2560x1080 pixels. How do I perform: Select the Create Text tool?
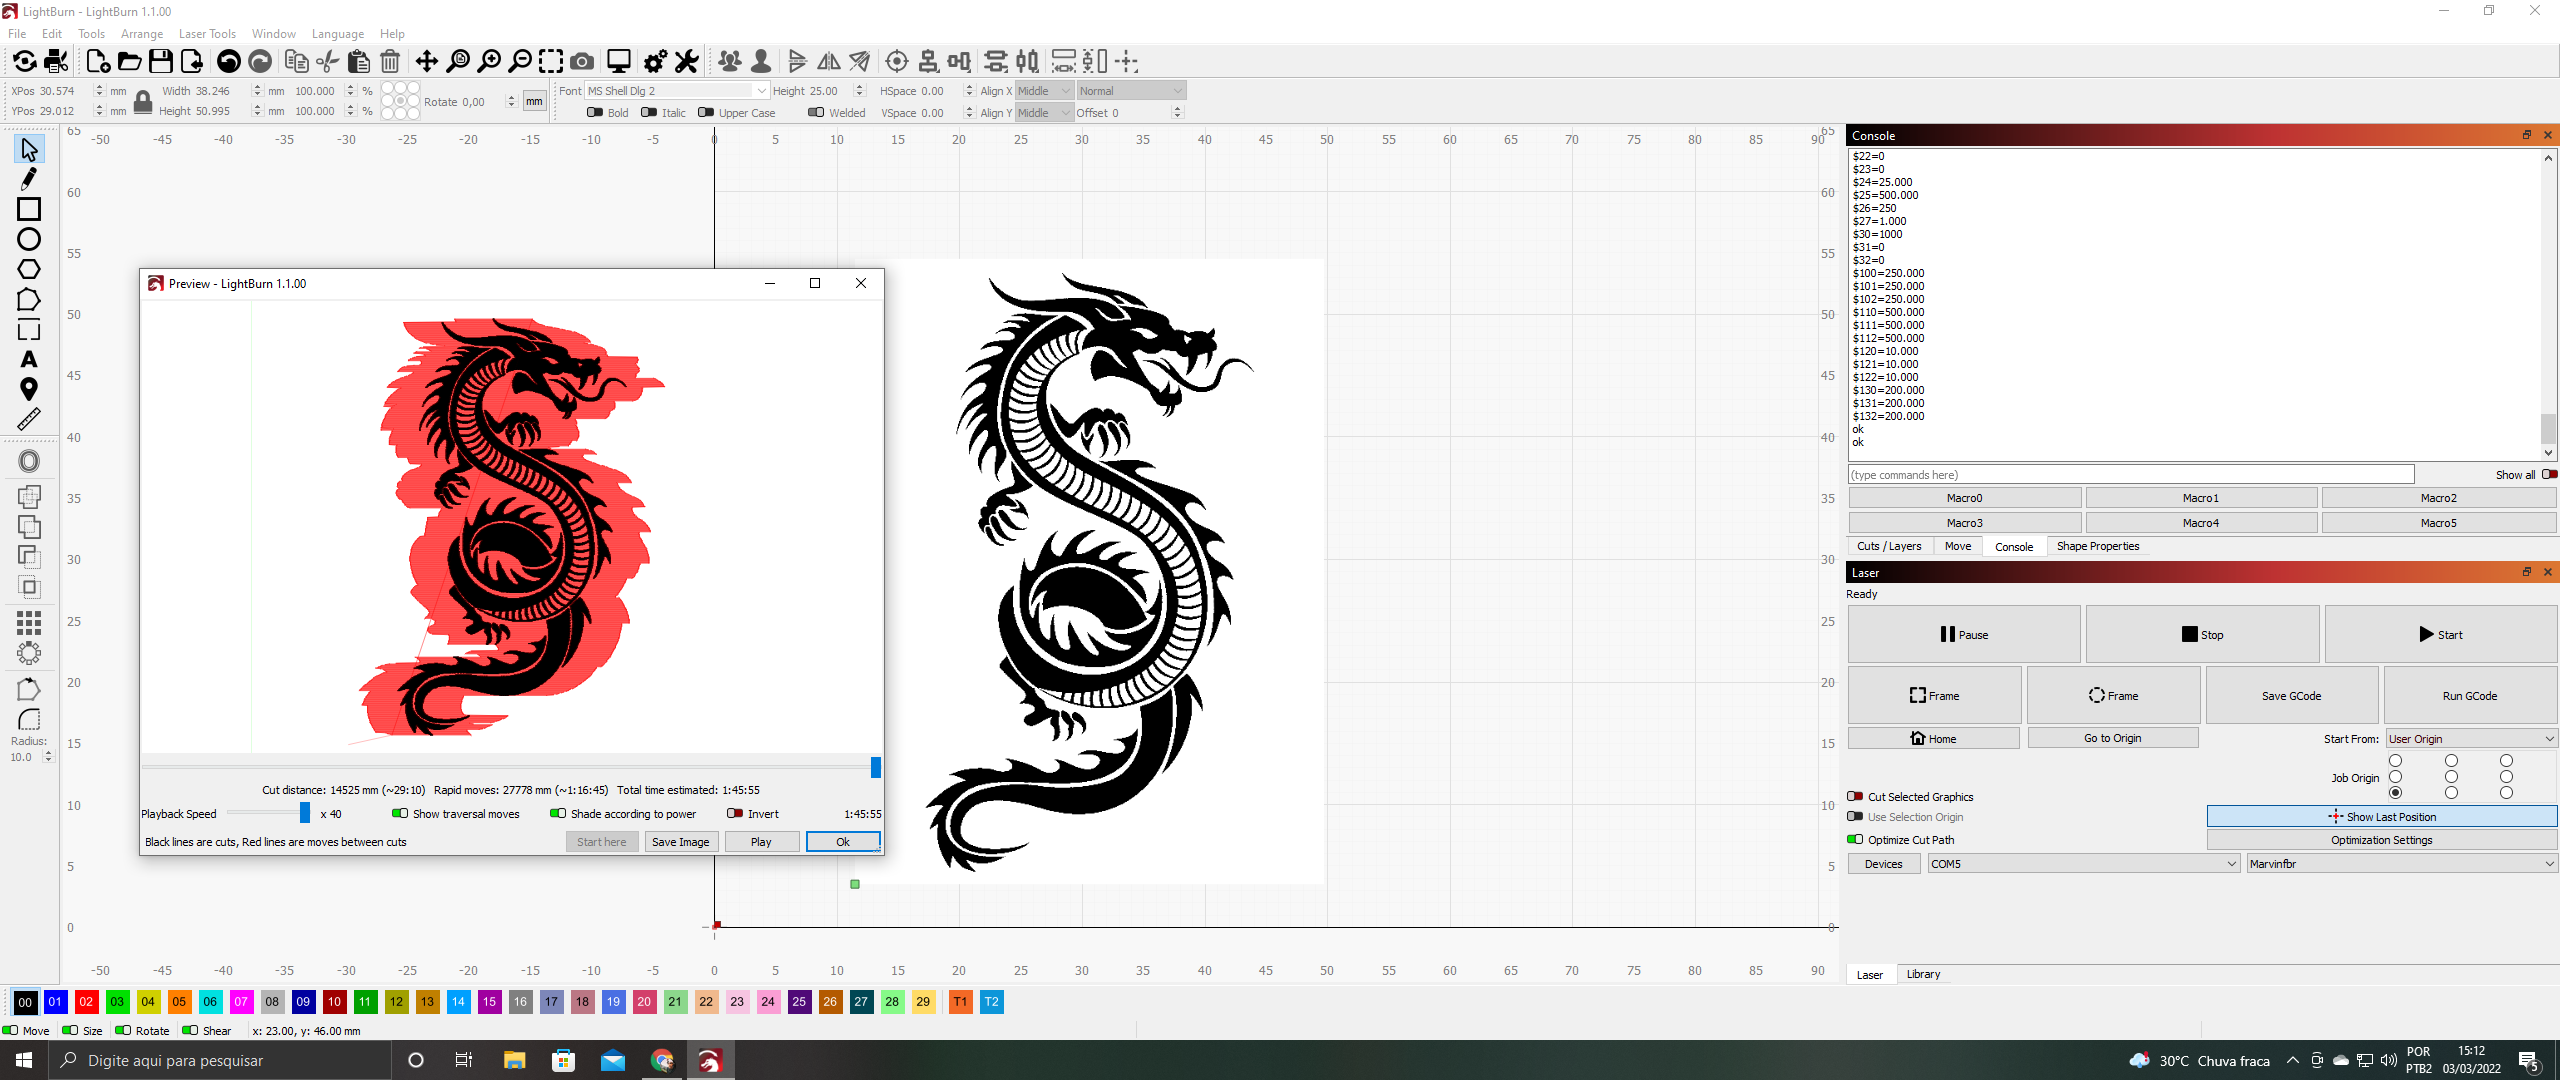(x=28, y=359)
